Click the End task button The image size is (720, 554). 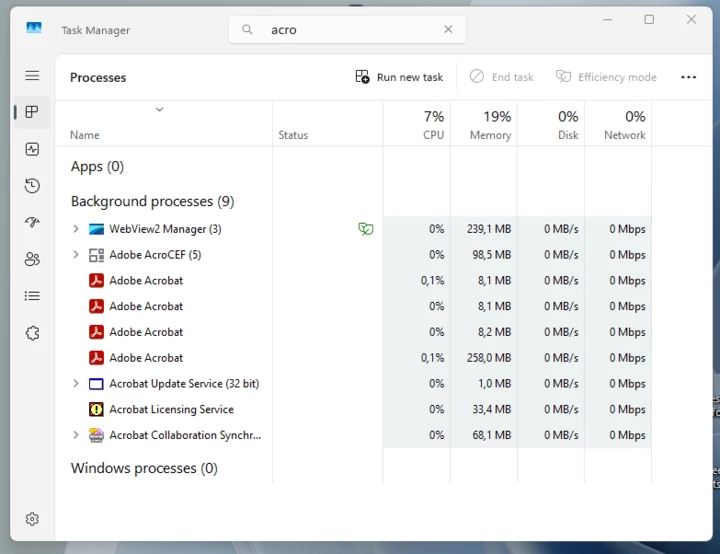click(x=501, y=77)
